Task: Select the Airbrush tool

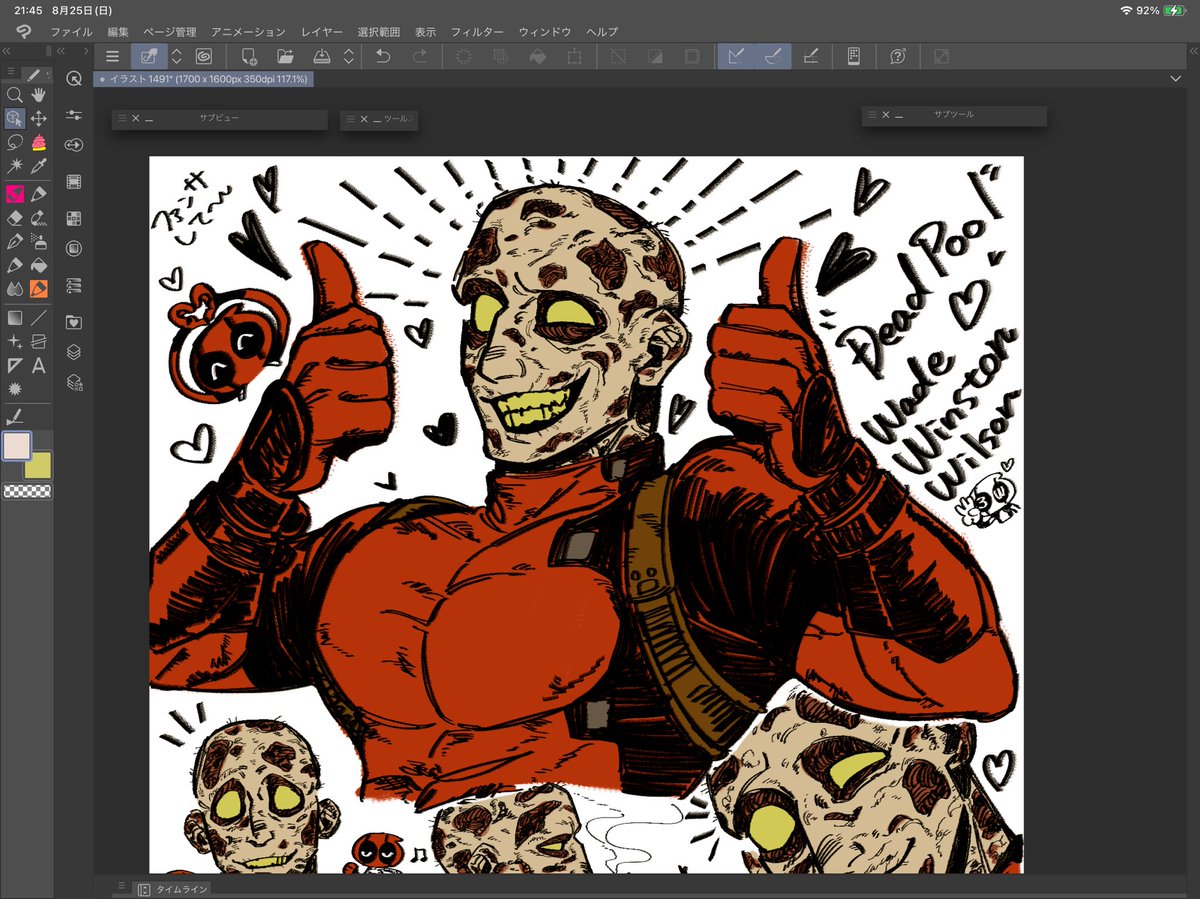Action: tap(39, 241)
